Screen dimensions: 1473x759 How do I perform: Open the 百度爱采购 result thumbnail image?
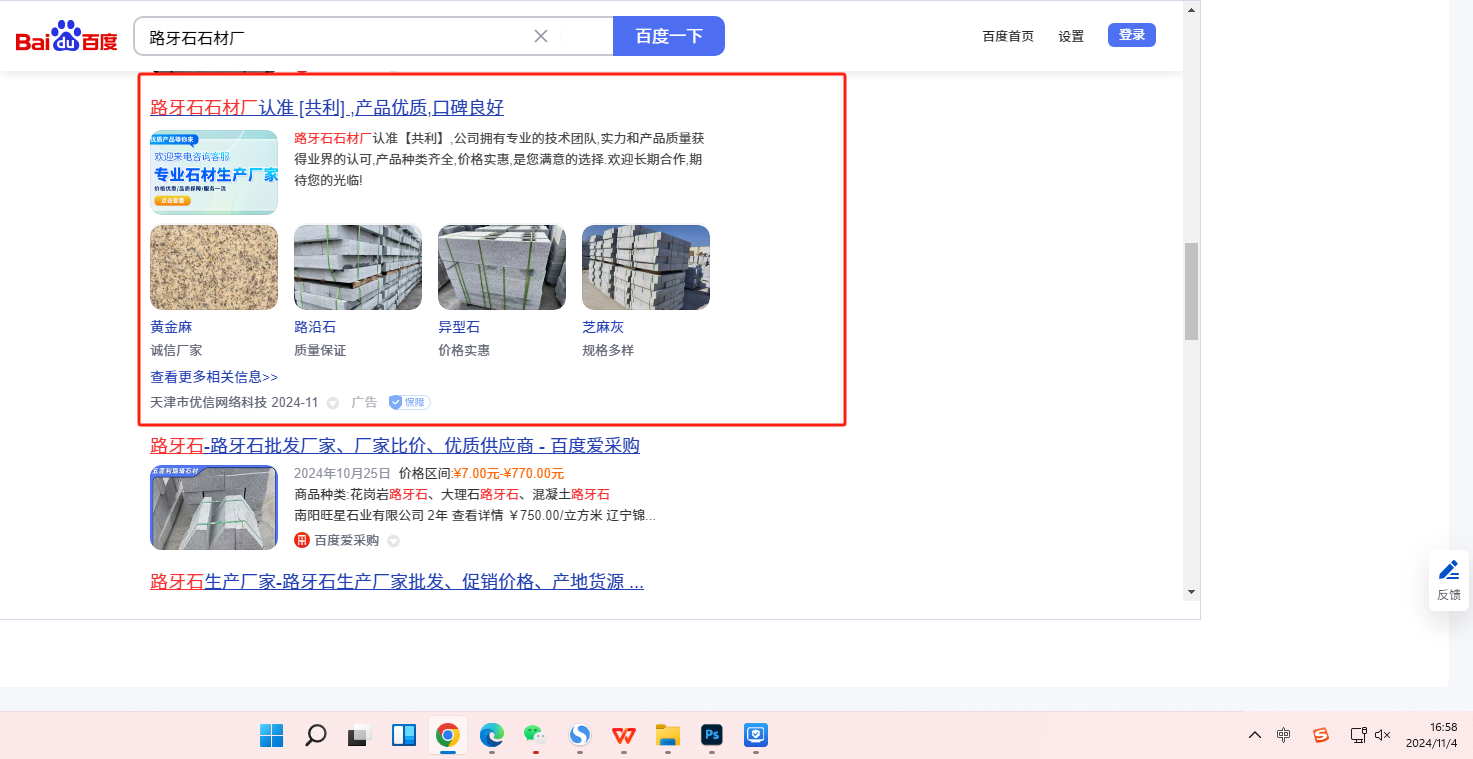pyautogui.click(x=214, y=507)
